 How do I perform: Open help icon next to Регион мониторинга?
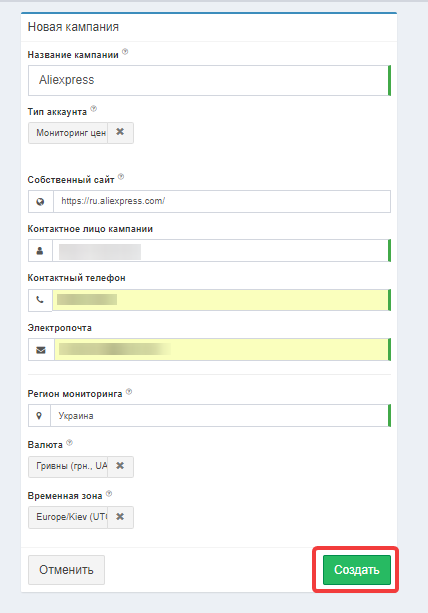pyautogui.click(x=129, y=391)
